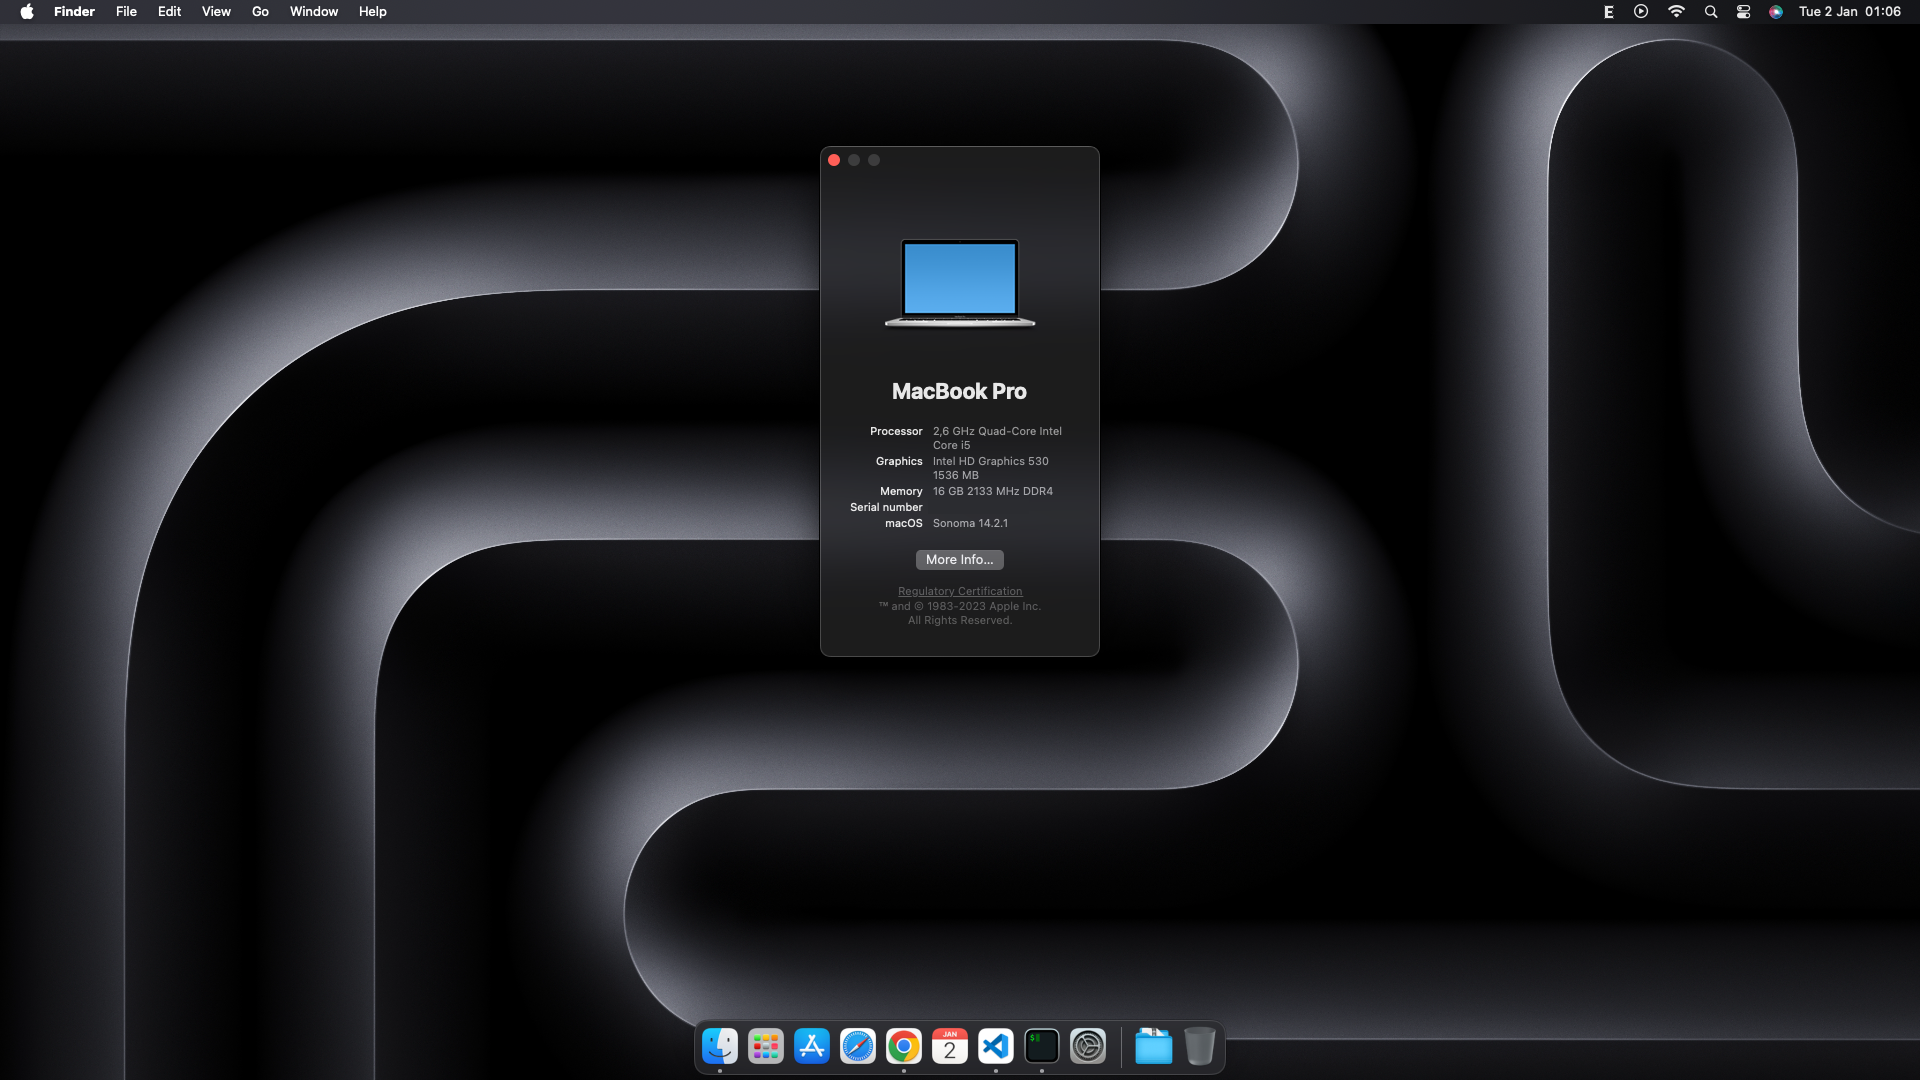Launch Visual Studio Code from Dock

click(996, 1047)
